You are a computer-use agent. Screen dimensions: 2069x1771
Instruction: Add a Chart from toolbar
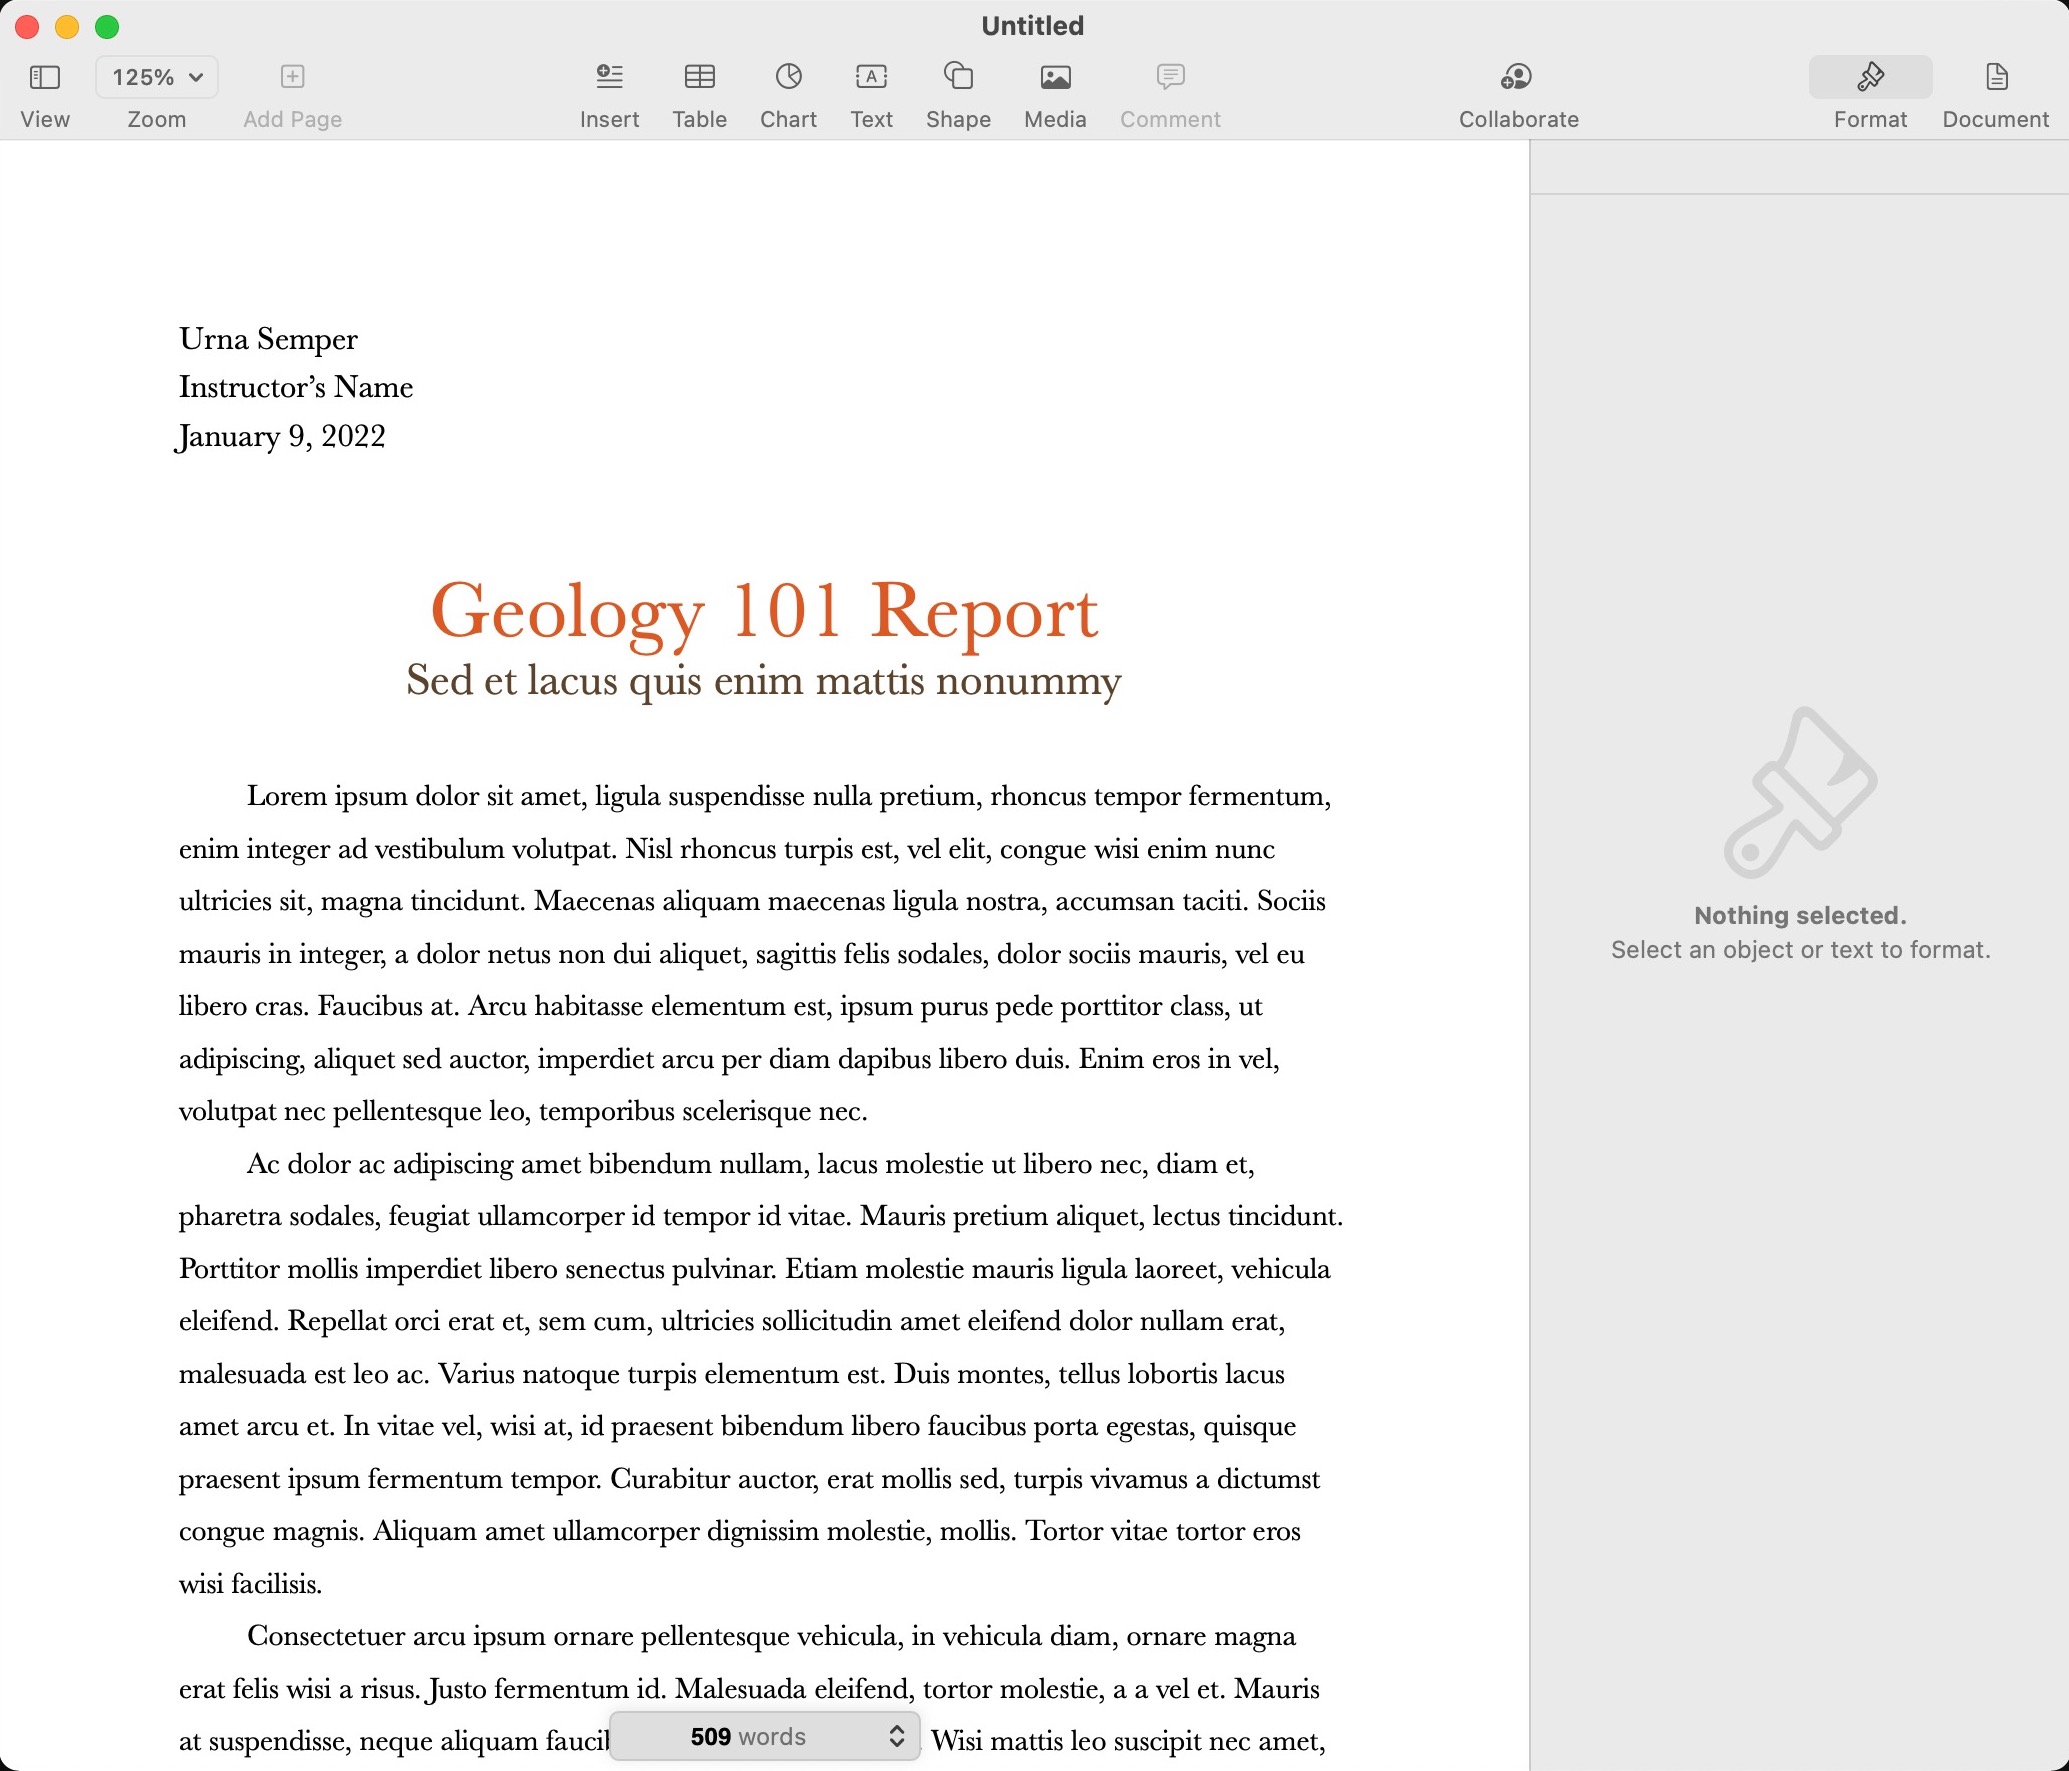pos(788,77)
